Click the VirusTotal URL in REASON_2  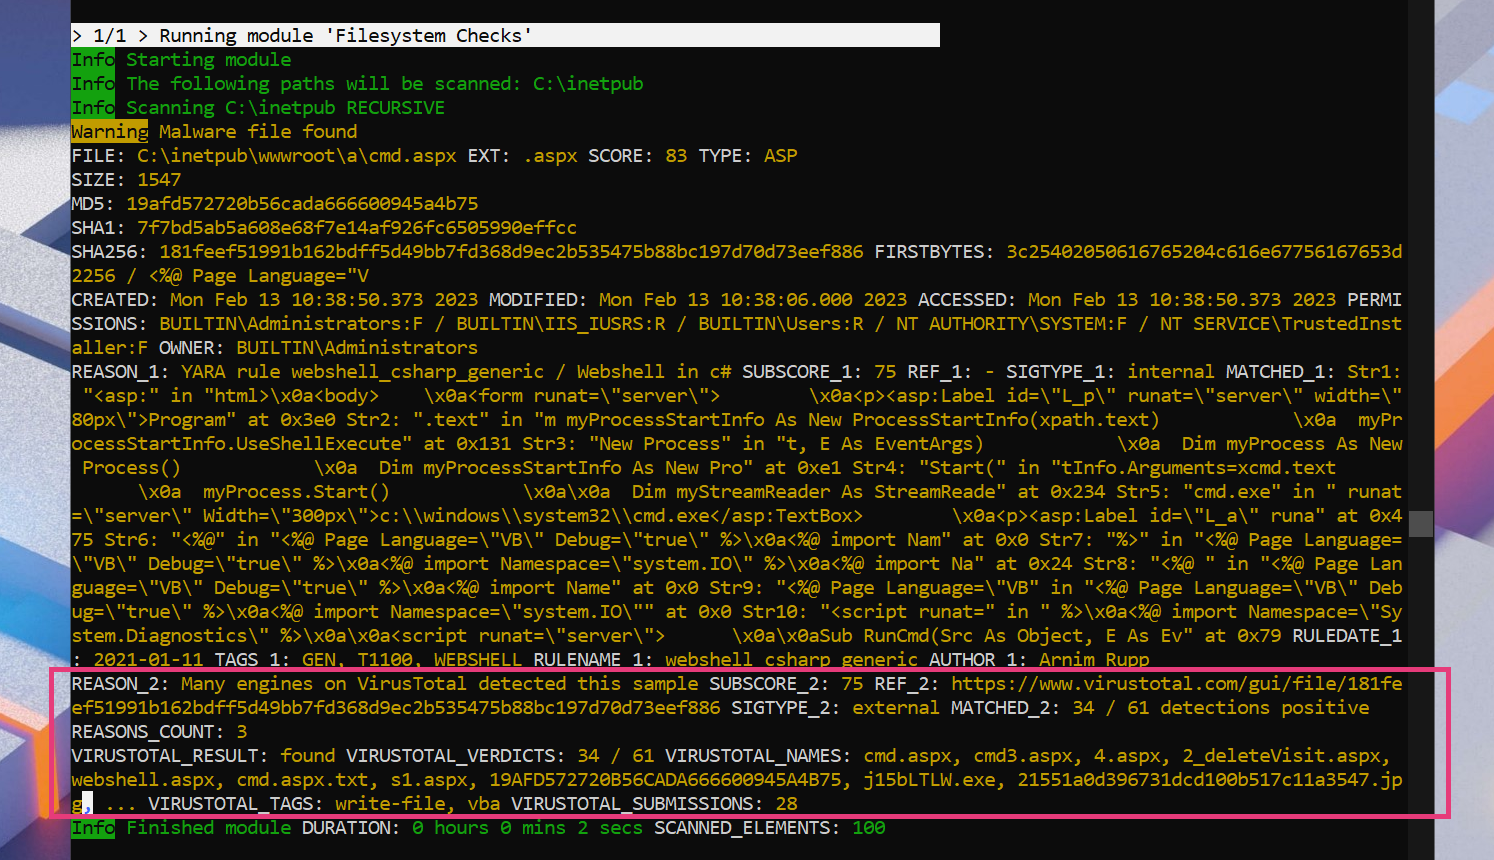pos(1176,684)
